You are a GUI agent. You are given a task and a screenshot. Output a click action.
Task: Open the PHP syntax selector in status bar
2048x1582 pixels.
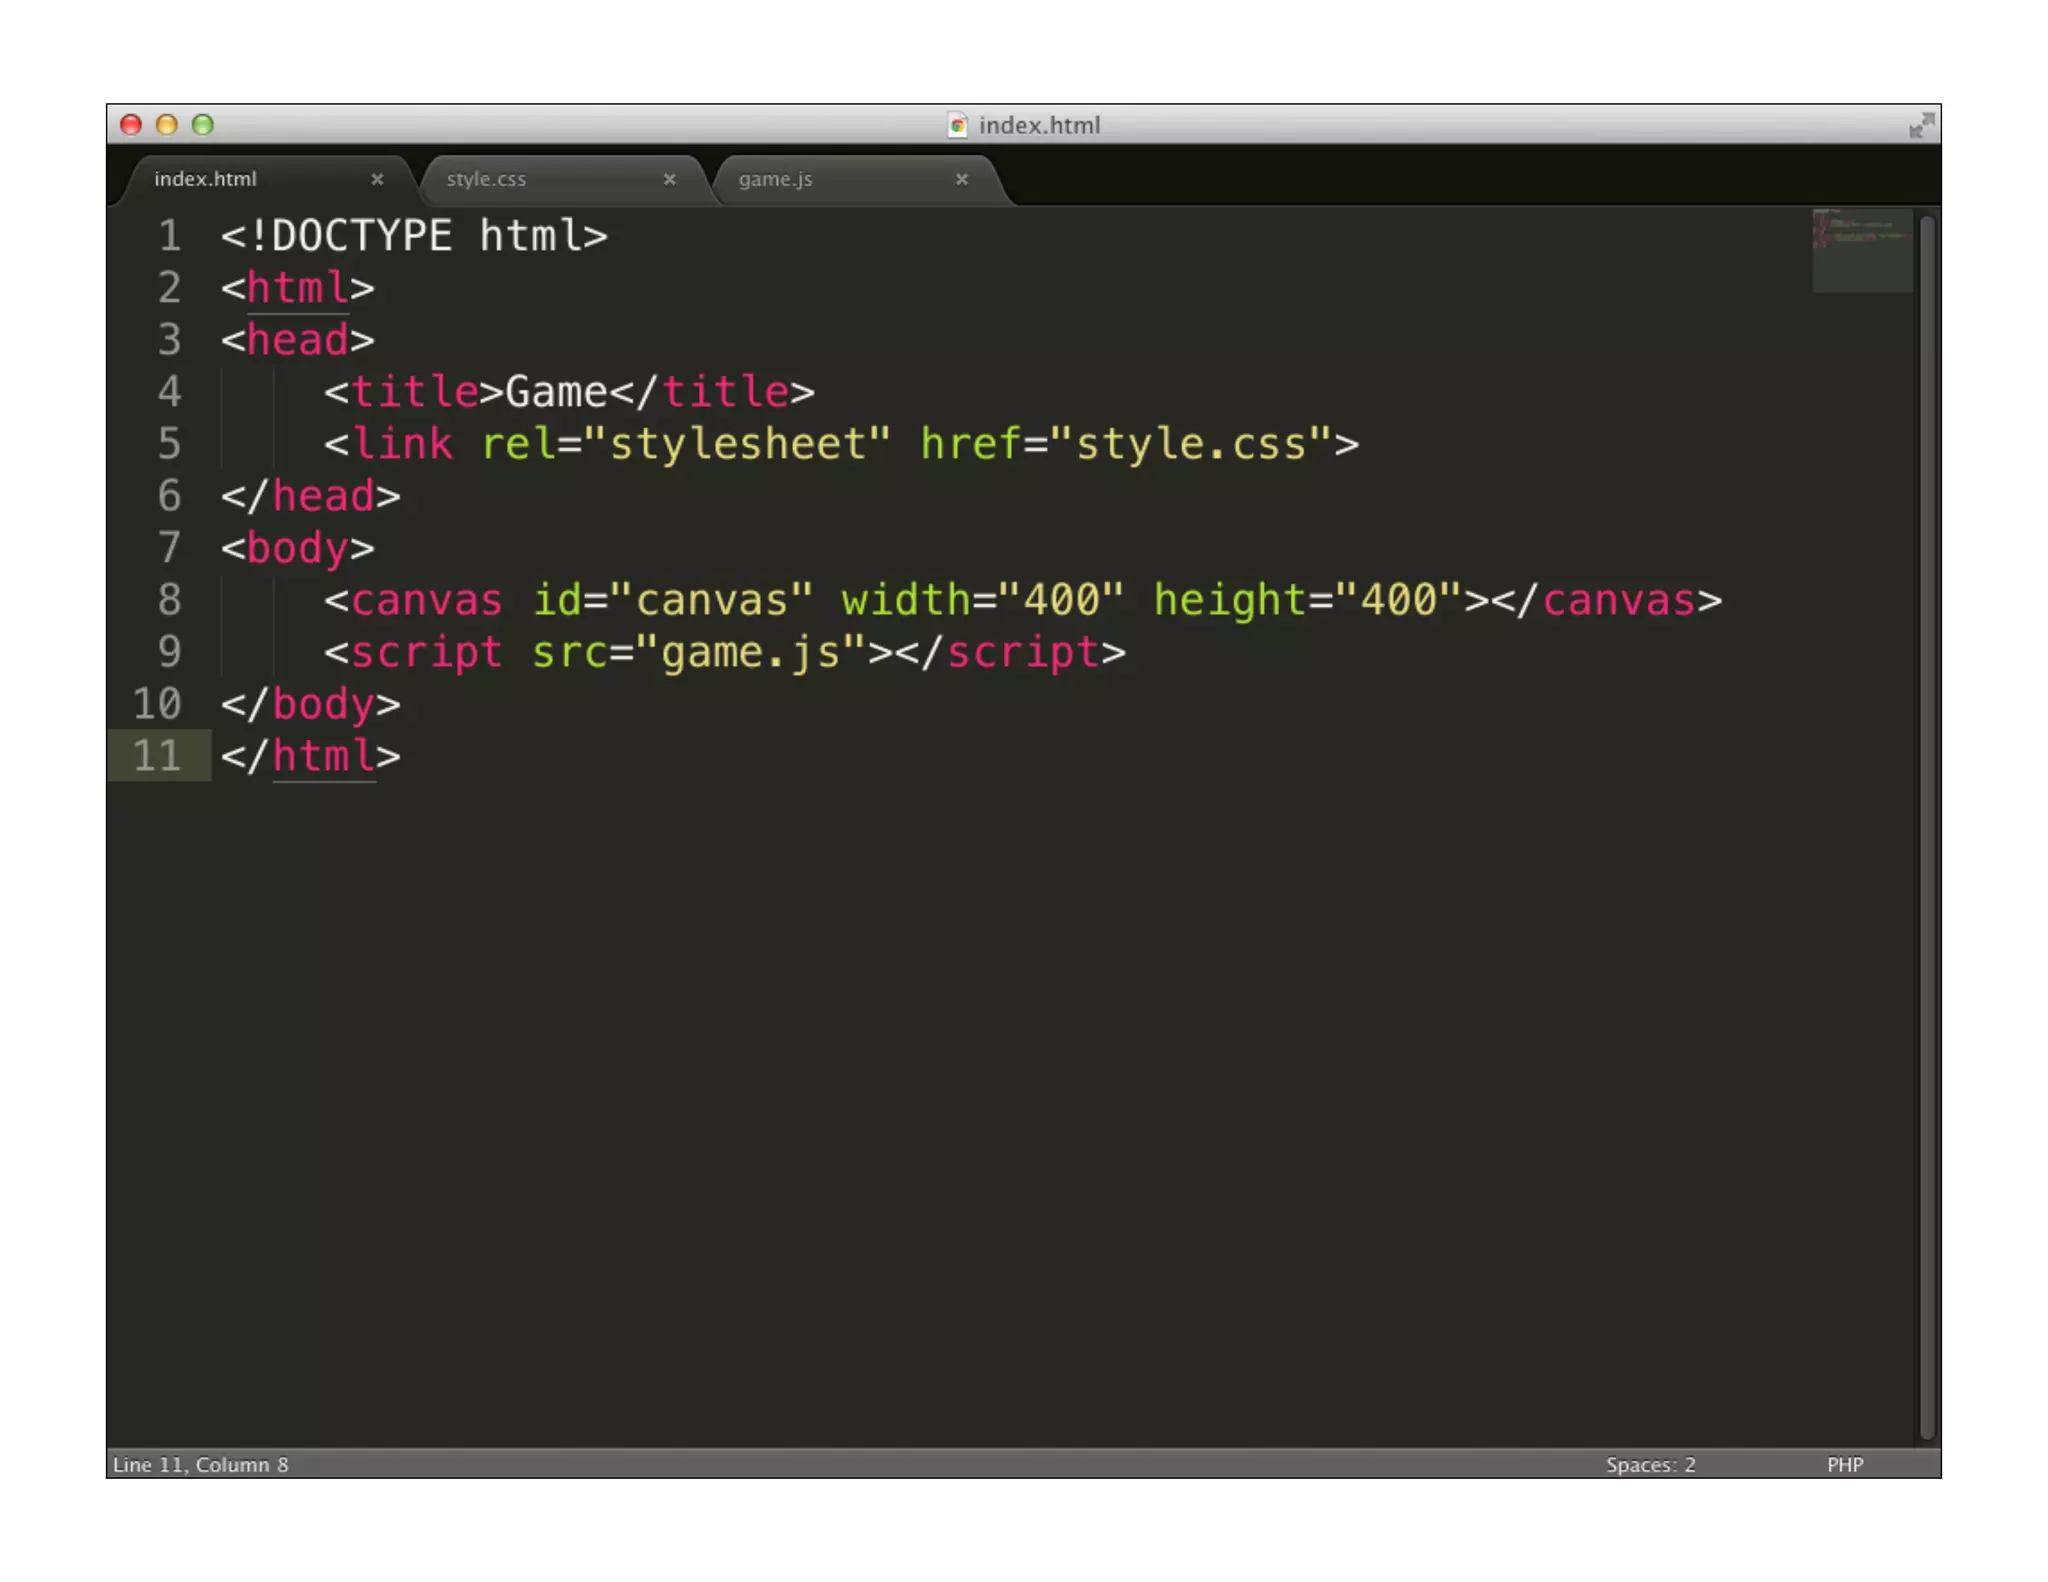(x=1844, y=1464)
